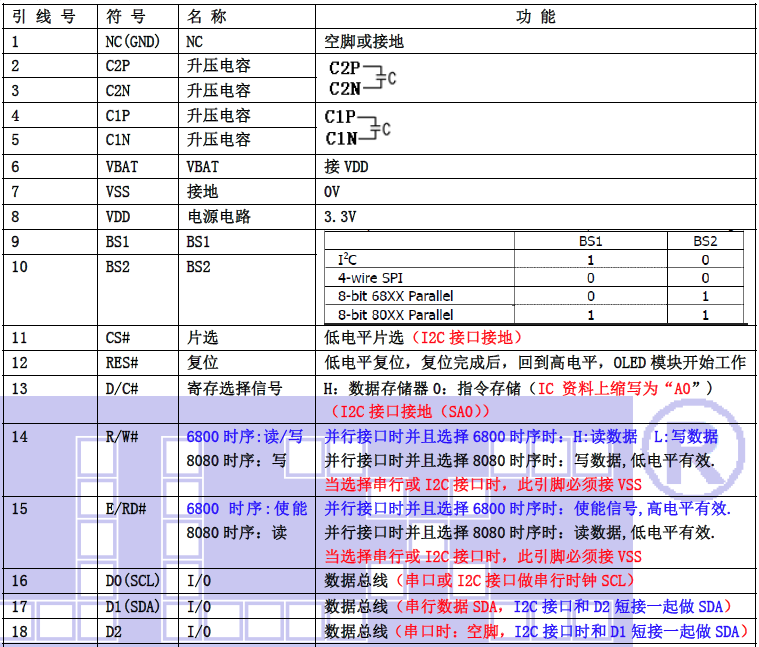Click the 8-bit 68XX Parallel row label
The height and width of the screenshot is (647, 759).
click(395, 296)
